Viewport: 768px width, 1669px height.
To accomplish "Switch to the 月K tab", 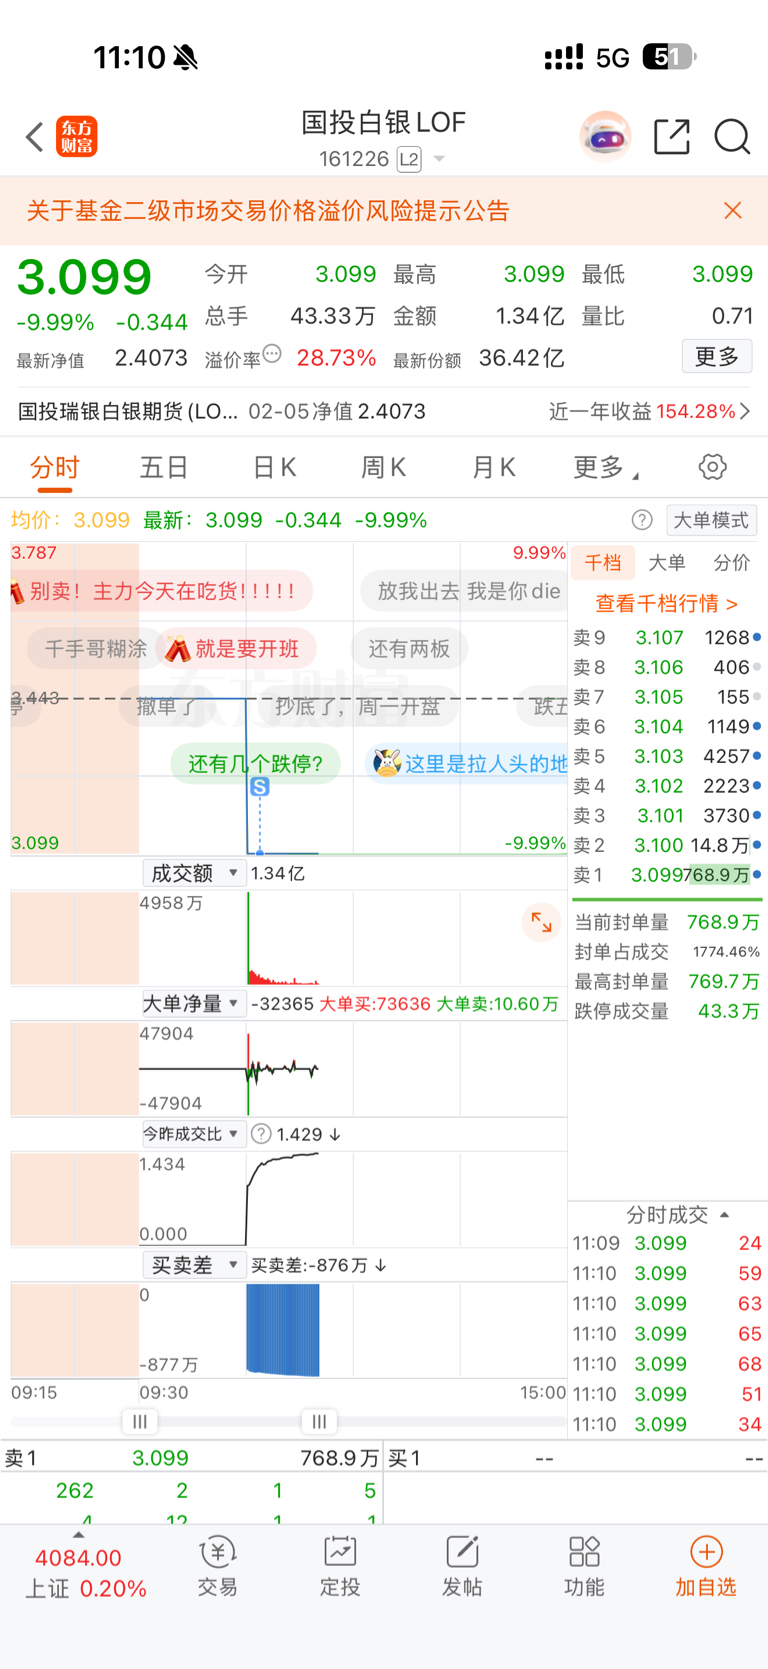I will pos(494,467).
